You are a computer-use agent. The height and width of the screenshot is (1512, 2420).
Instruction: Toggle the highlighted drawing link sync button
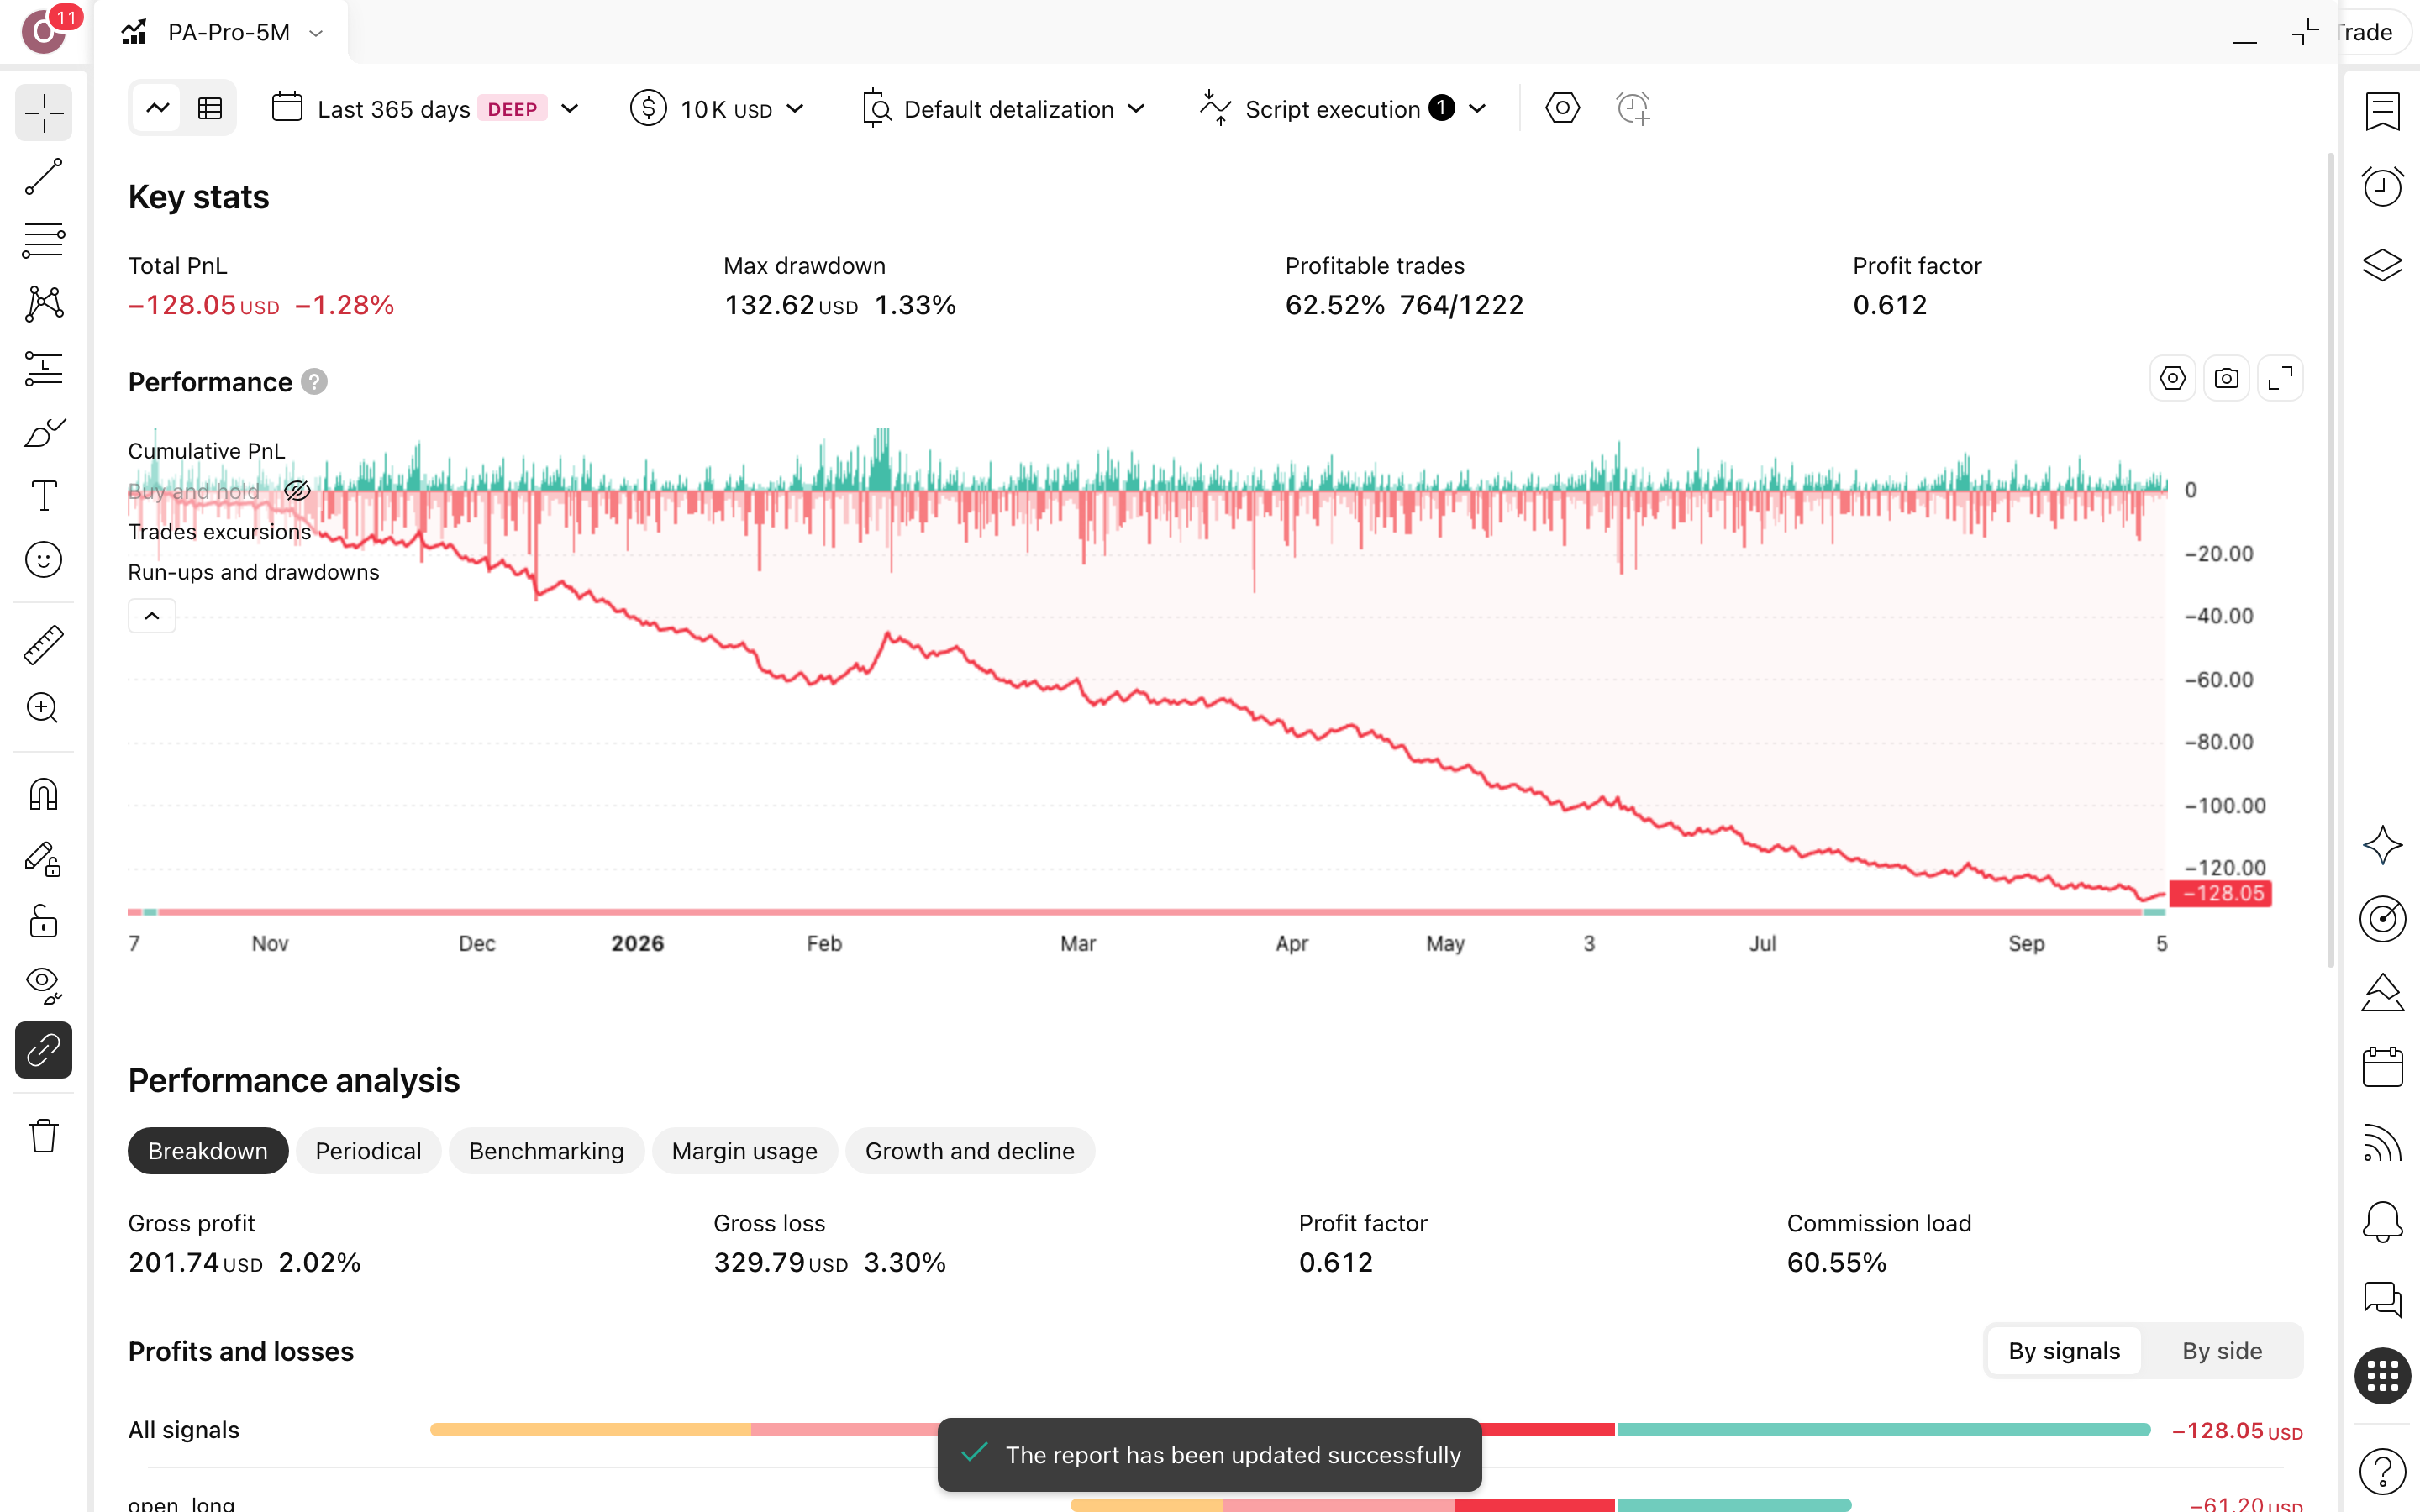[x=43, y=1050]
